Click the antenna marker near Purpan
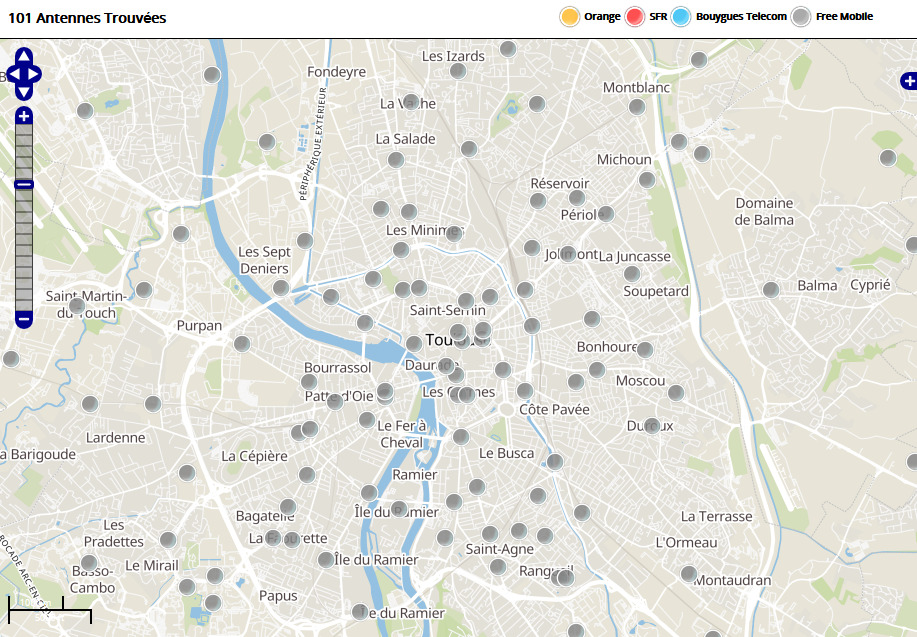 pos(242,344)
